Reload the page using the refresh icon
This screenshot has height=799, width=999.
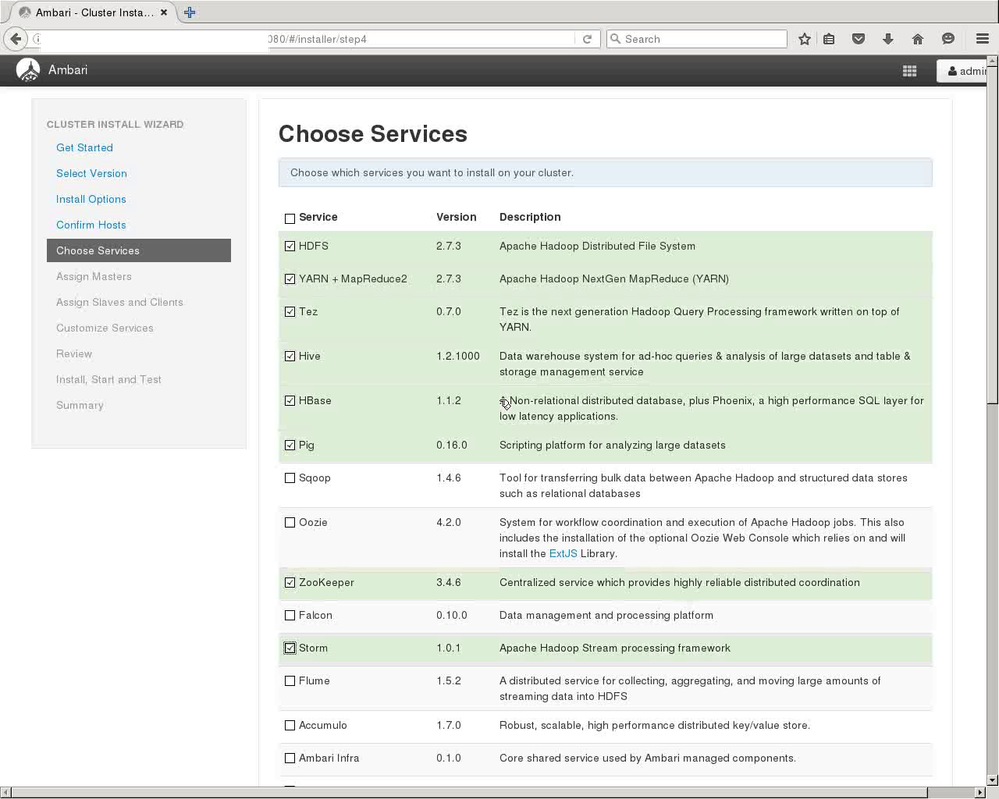click(x=588, y=38)
